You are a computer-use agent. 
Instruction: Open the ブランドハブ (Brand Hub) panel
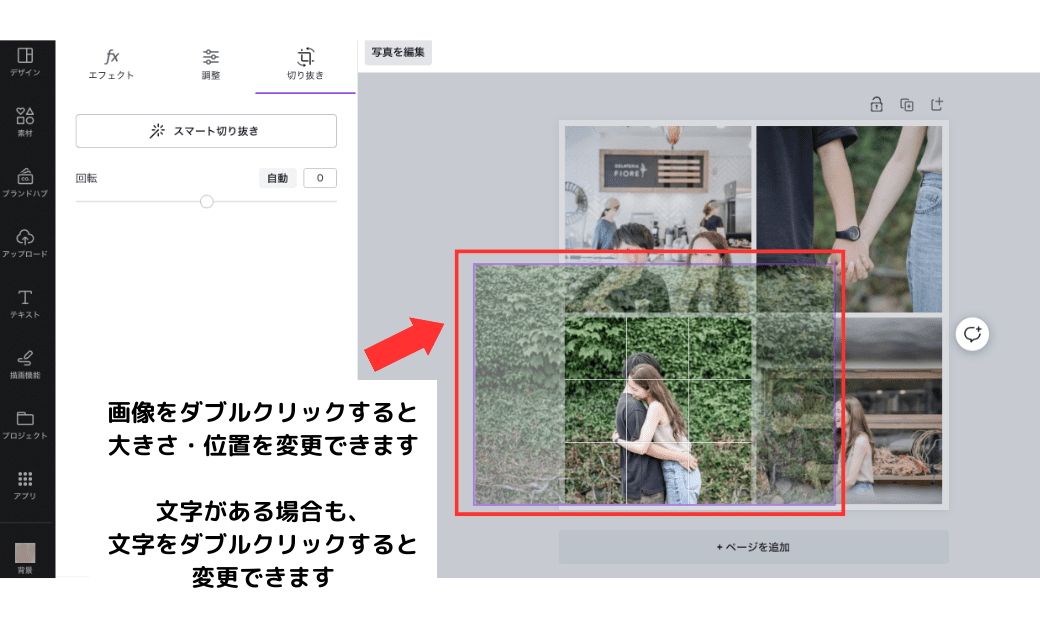point(26,182)
